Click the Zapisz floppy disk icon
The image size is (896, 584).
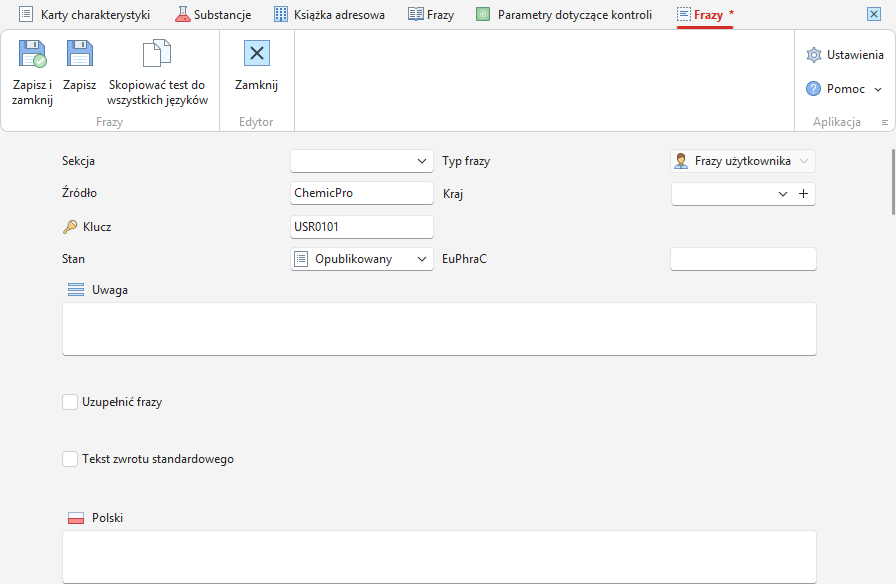point(79,54)
